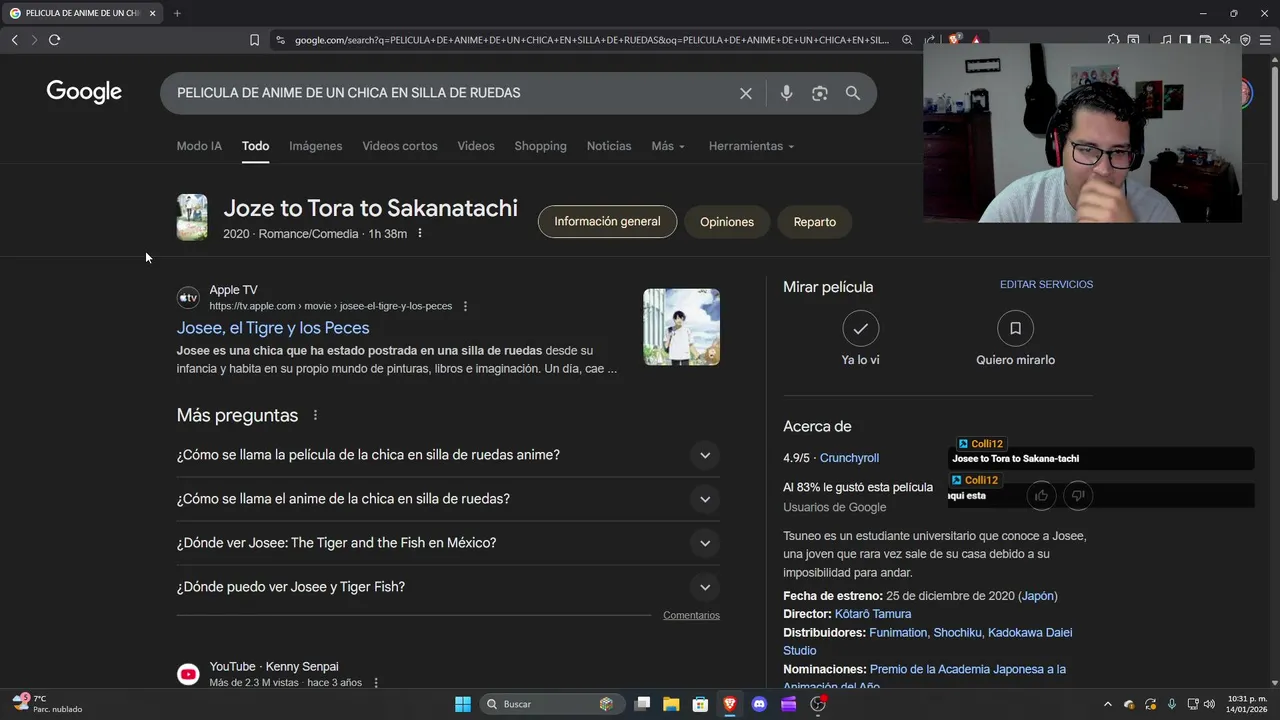The width and height of the screenshot is (1280, 720).
Task: Reload the page with the refresh icon
Action: click(x=54, y=40)
